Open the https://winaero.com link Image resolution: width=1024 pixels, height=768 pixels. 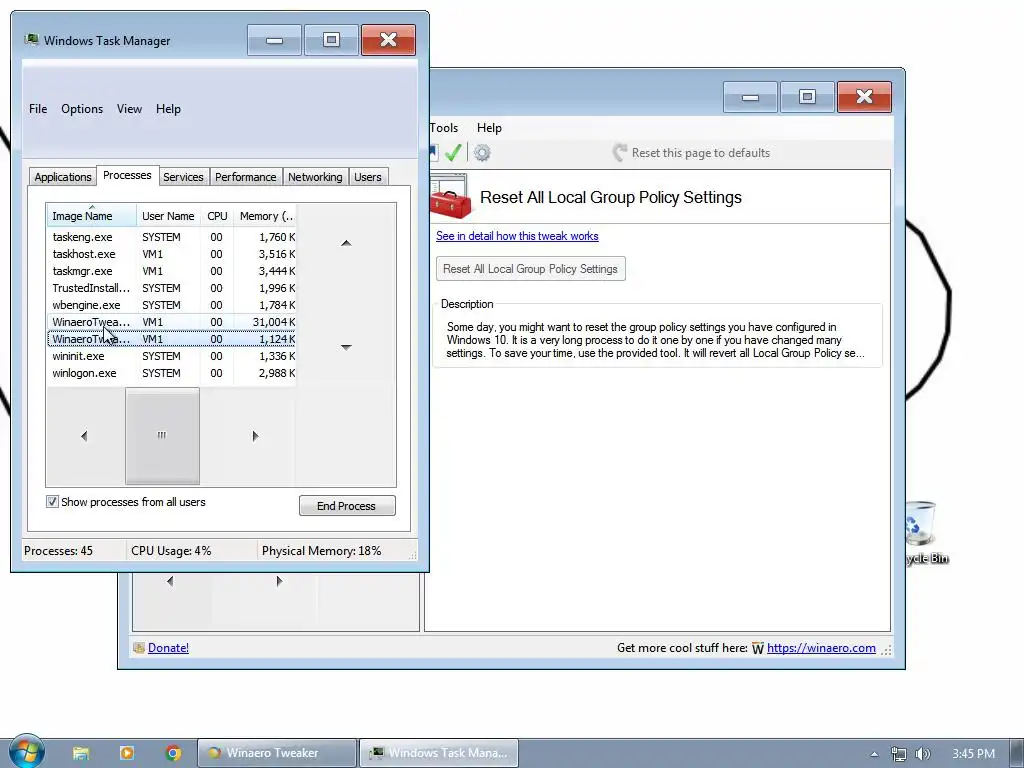[x=821, y=648]
